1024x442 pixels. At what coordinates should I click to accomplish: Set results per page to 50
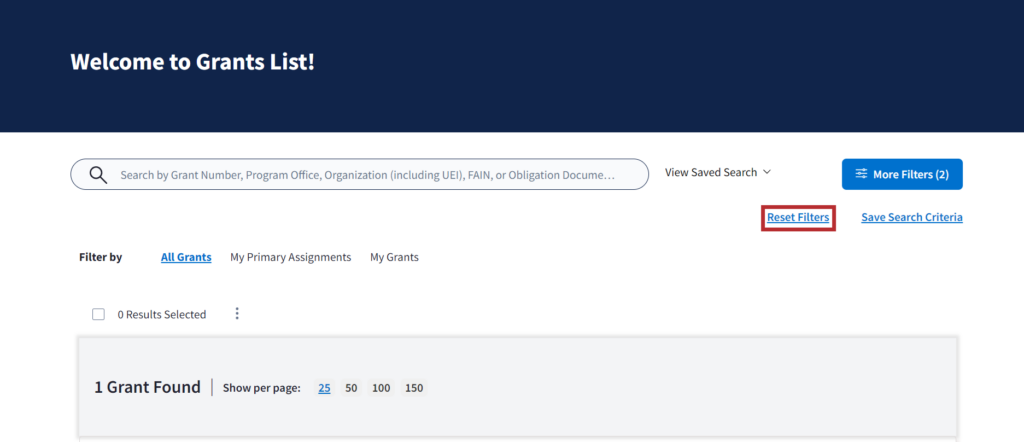(x=351, y=388)
